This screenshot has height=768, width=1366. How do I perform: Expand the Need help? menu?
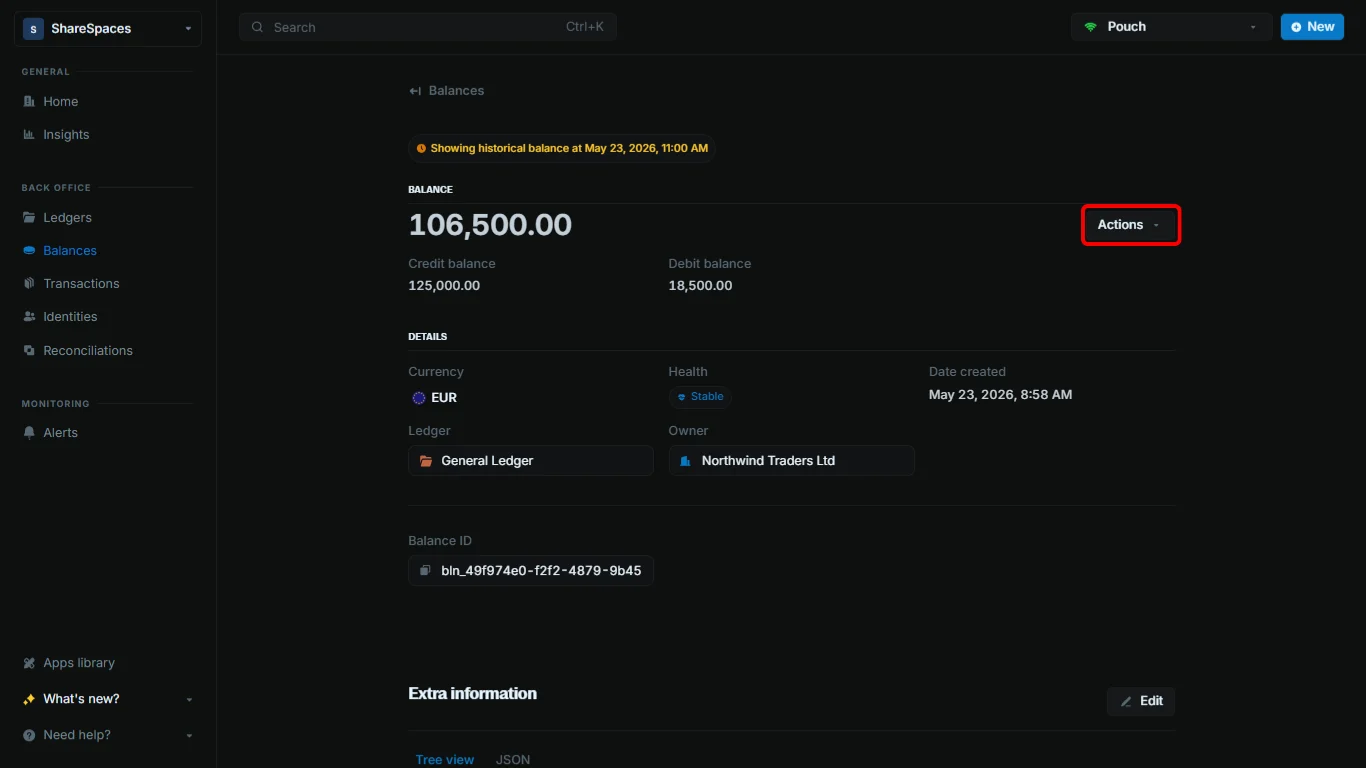[x=108, y=735]
